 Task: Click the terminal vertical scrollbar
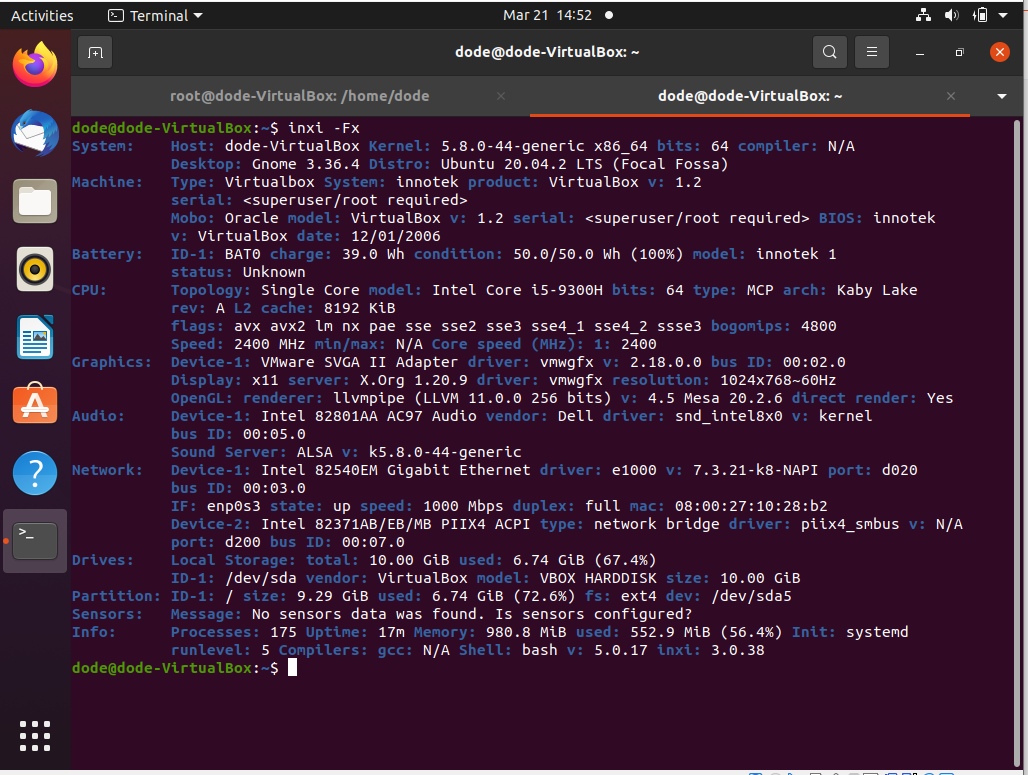click(1018, 443)
